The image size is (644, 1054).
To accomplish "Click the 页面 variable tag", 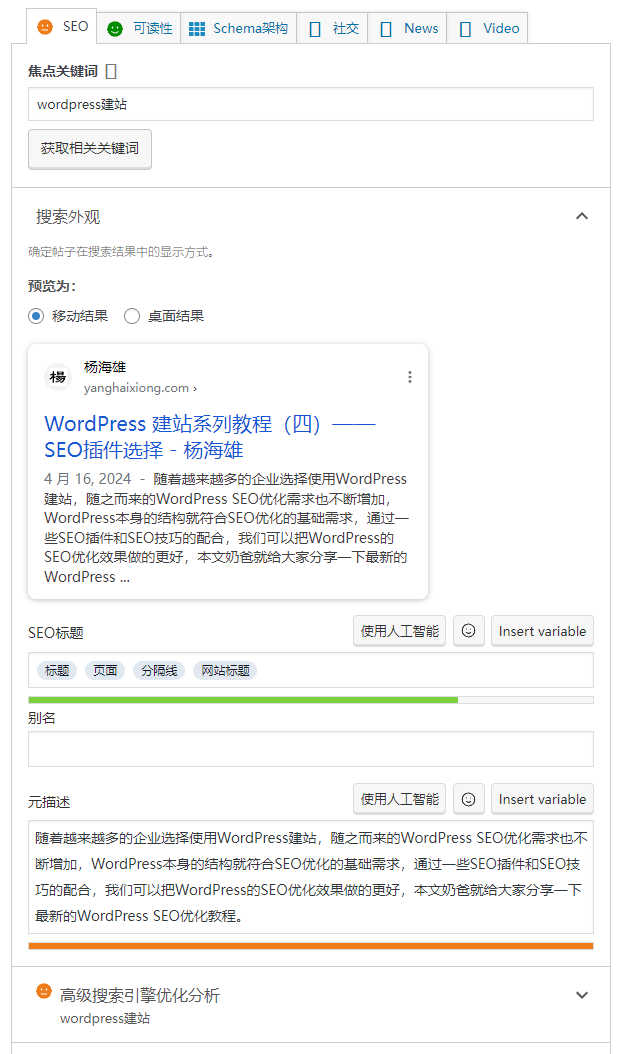I will 105,670.
